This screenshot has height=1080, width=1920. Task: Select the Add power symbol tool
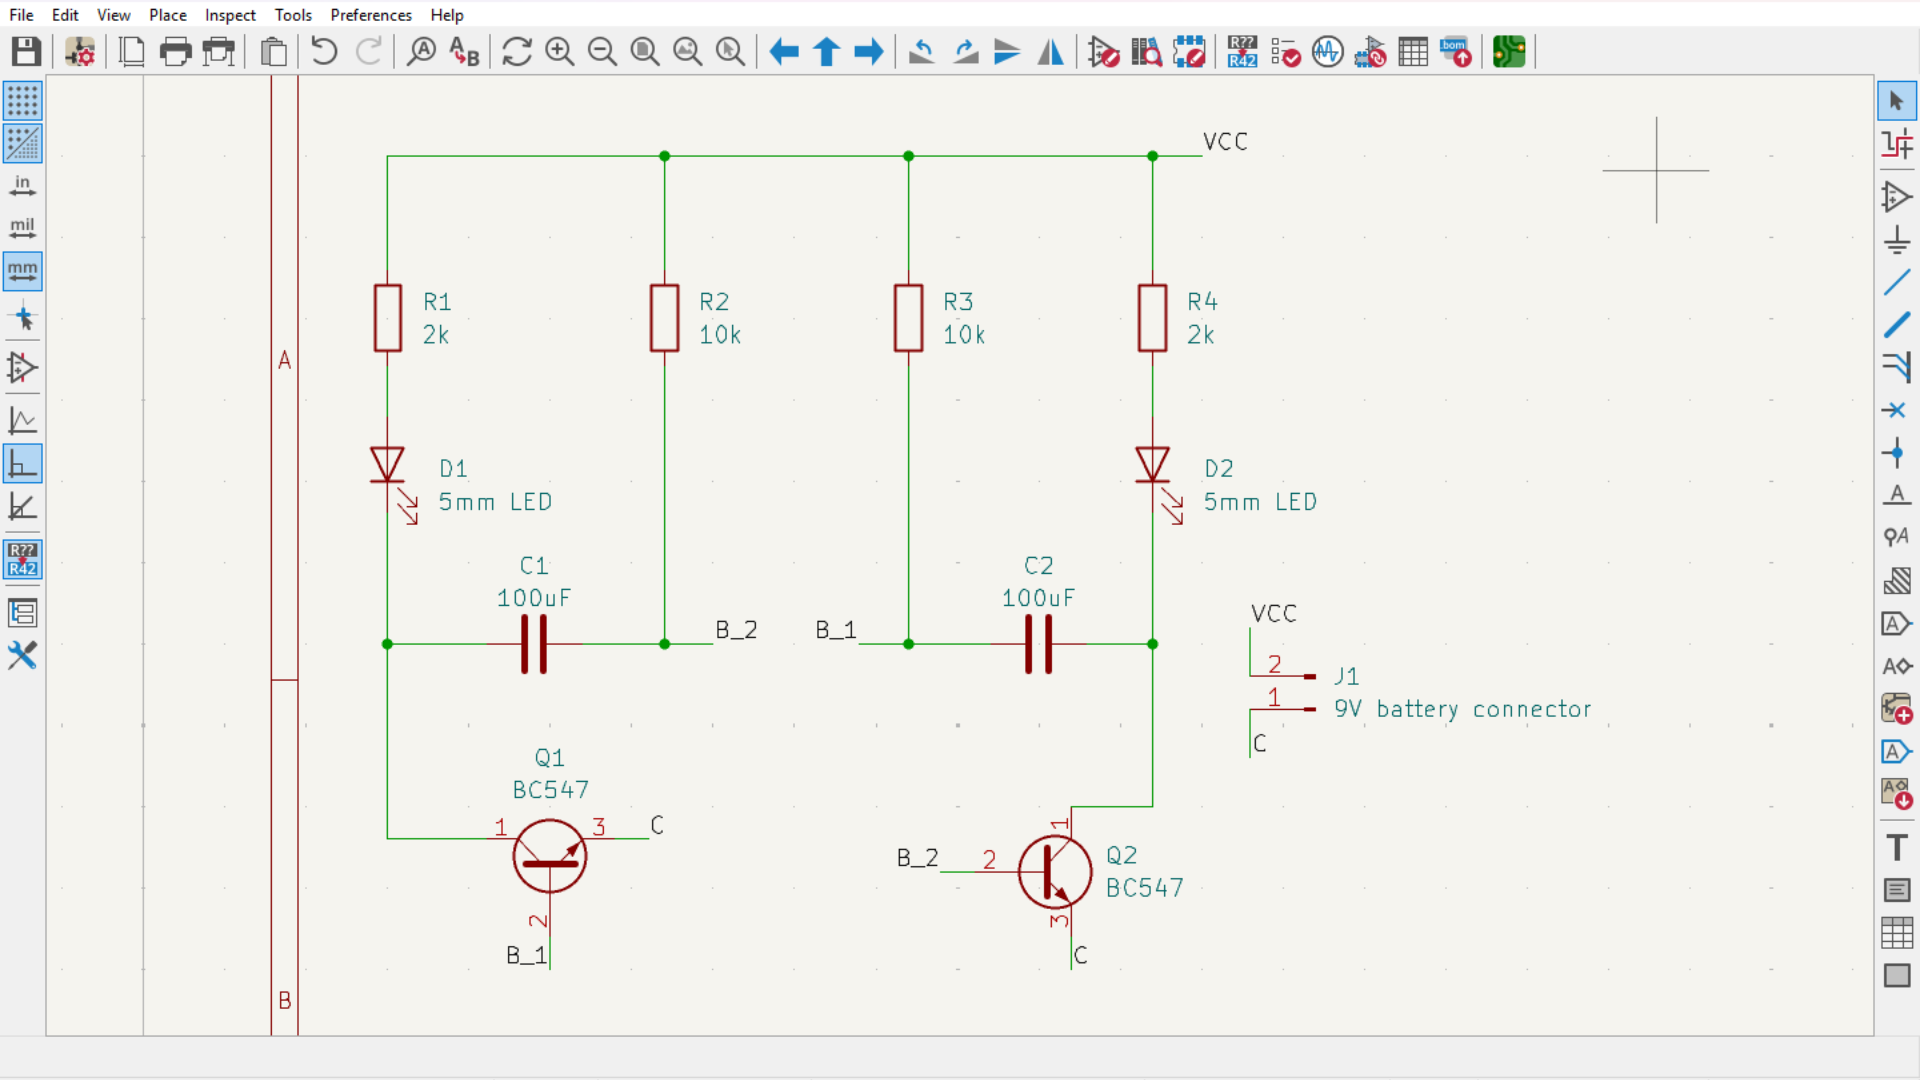coord(1896,239)
